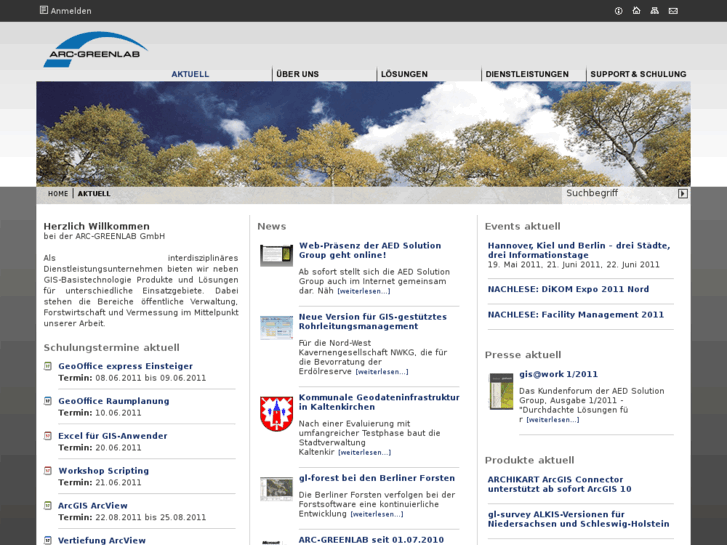Click calendar icon beside GeoOffice Raumplanung

pos(47,401)
